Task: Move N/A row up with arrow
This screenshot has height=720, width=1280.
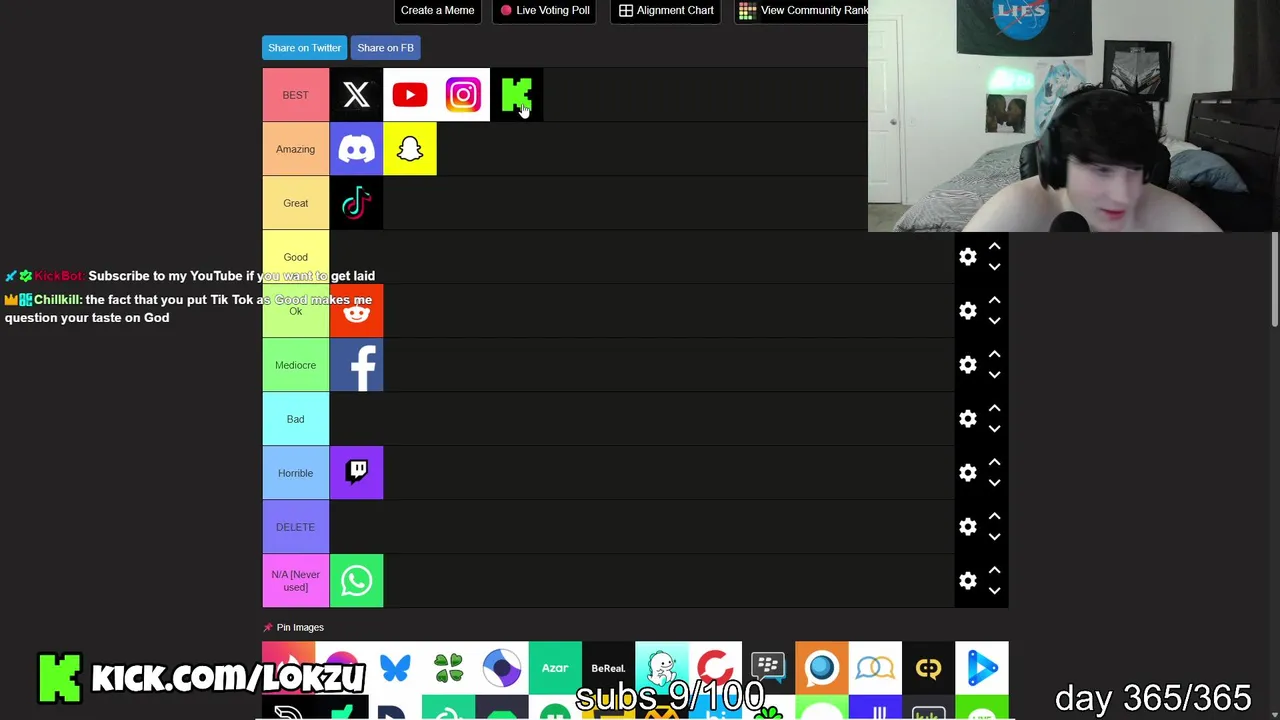Action: pos(994,570)
